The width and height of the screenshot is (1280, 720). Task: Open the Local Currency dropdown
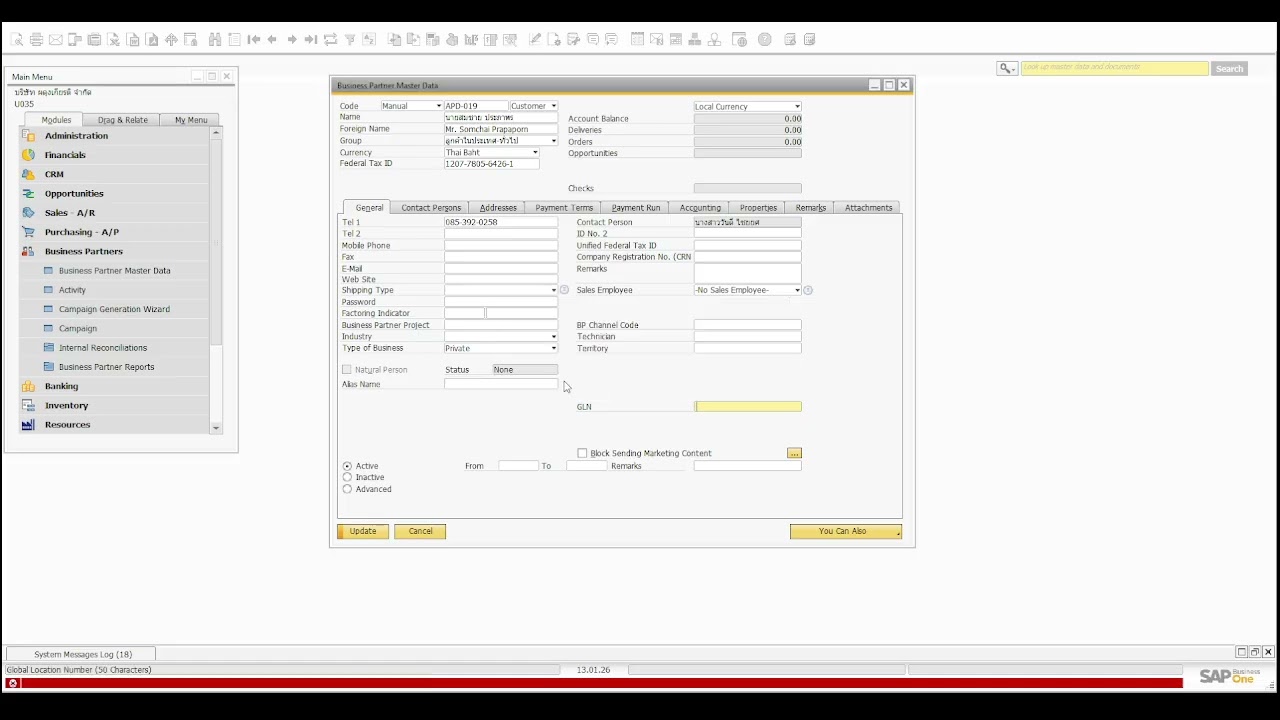[797, 106]
